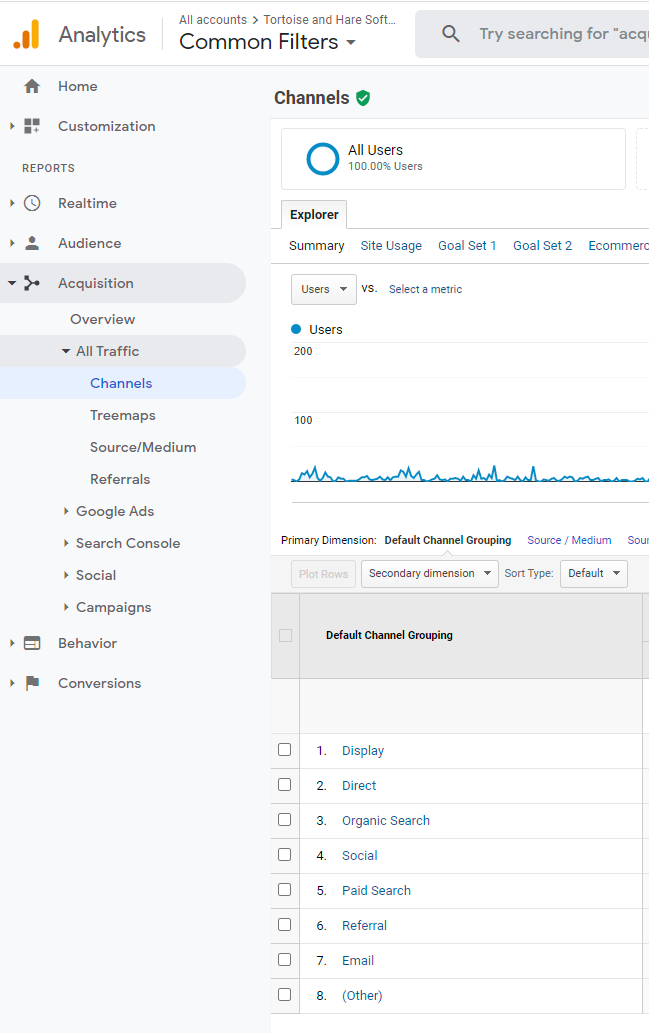Click the Google Analytics logo icon
This screenshot has height=1033, width=649.
(27, 34)
